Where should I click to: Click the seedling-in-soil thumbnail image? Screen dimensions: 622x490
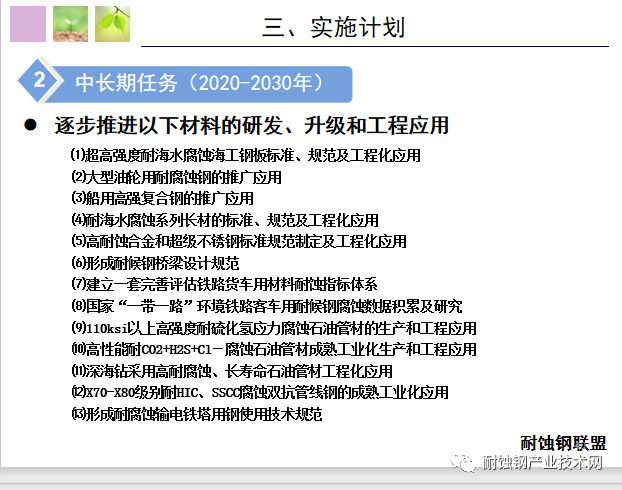coord(71,24)
